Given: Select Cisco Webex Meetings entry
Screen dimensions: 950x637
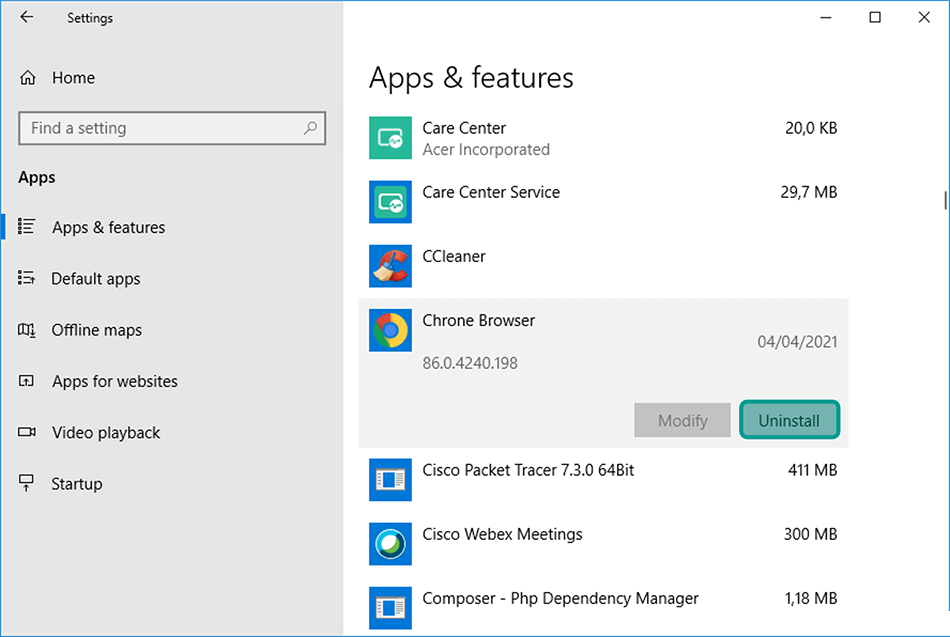Looking at the screenshot, I should pos(502,534).
